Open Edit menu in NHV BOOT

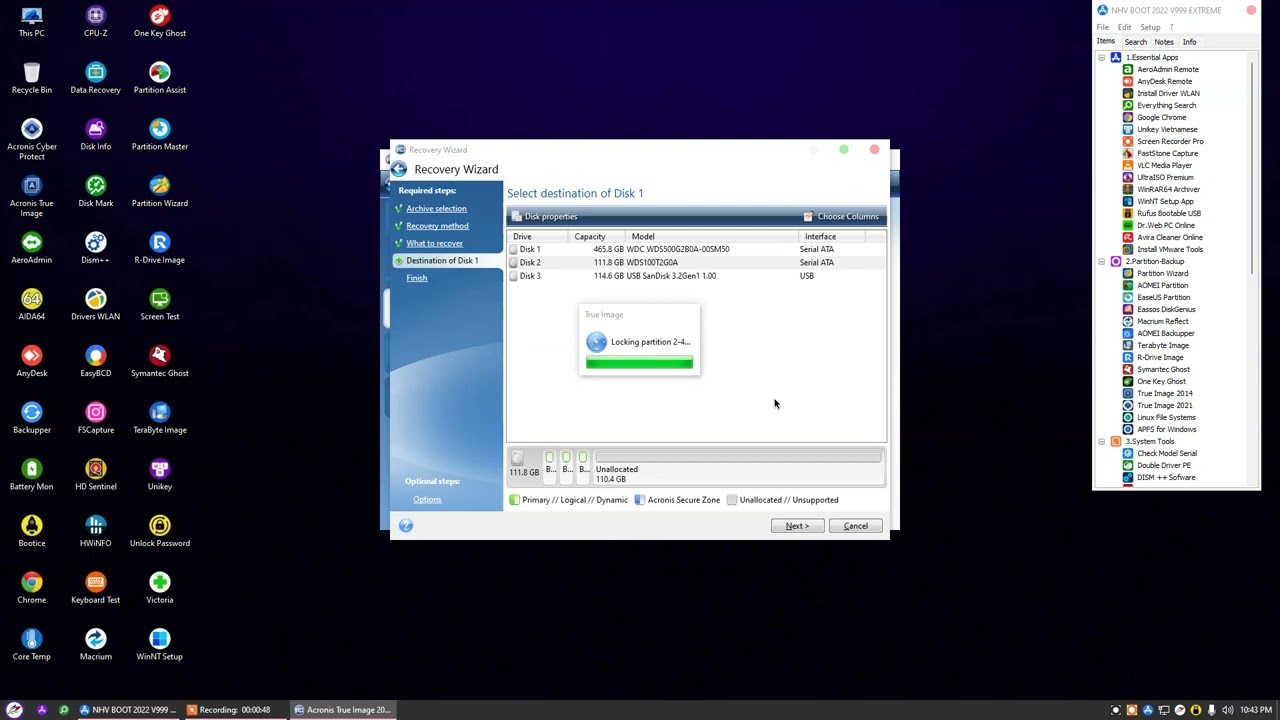(x=1125, y=27)
